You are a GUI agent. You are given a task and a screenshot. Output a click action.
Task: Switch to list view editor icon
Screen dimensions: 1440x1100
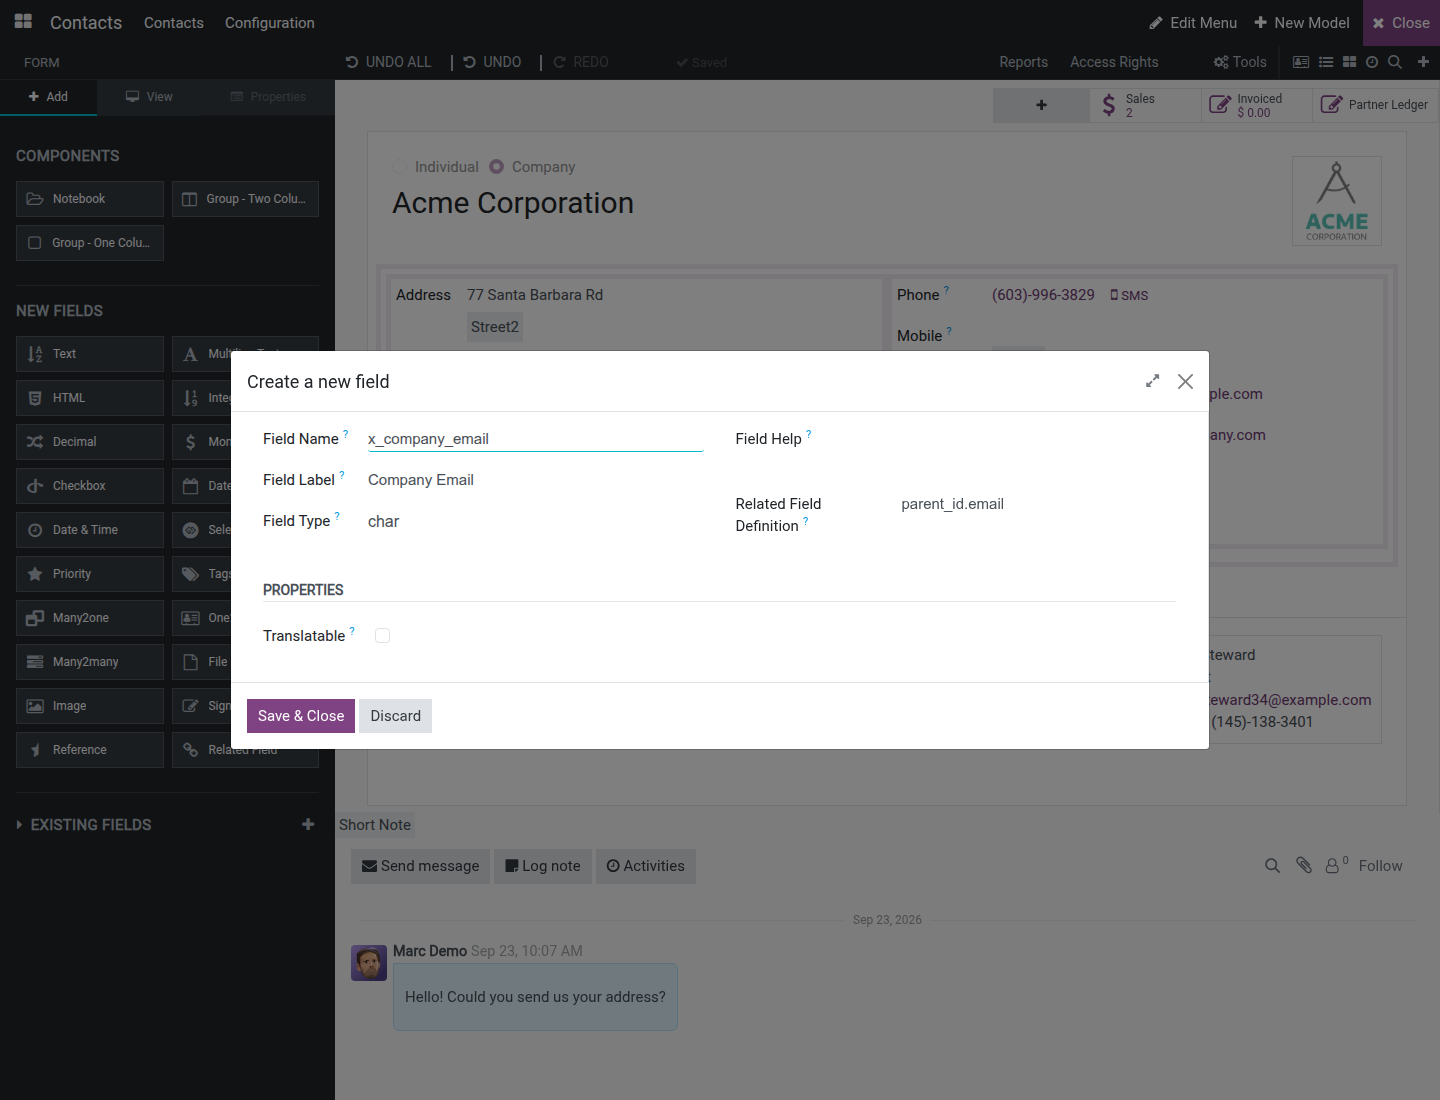click(1326, 62)
